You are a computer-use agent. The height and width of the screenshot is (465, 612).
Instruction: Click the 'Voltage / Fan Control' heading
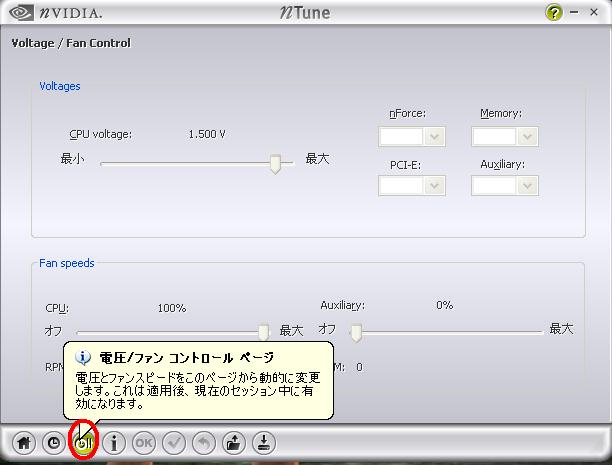pyautogui.click(x=71, y=43)
